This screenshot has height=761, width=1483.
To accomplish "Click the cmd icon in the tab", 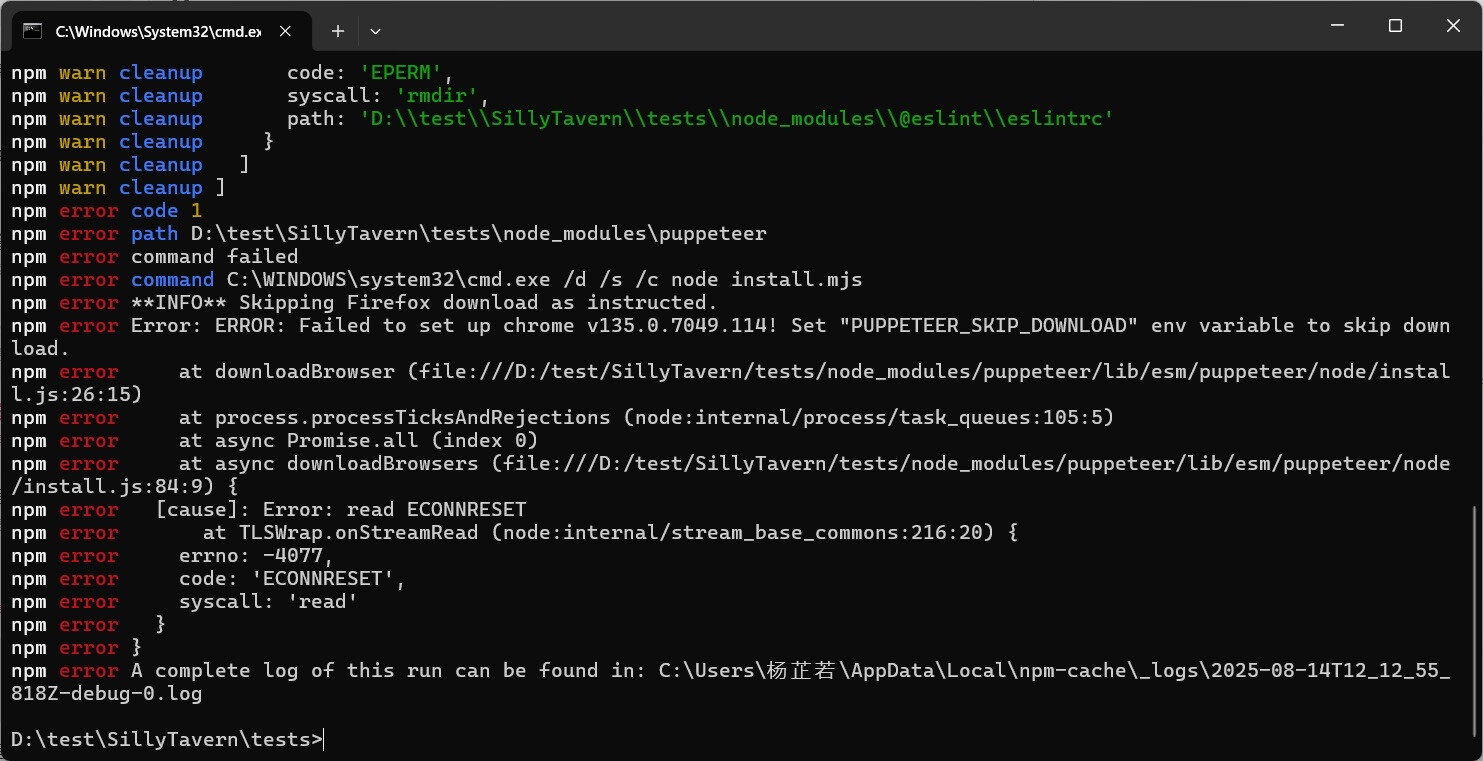I will 32,31.
